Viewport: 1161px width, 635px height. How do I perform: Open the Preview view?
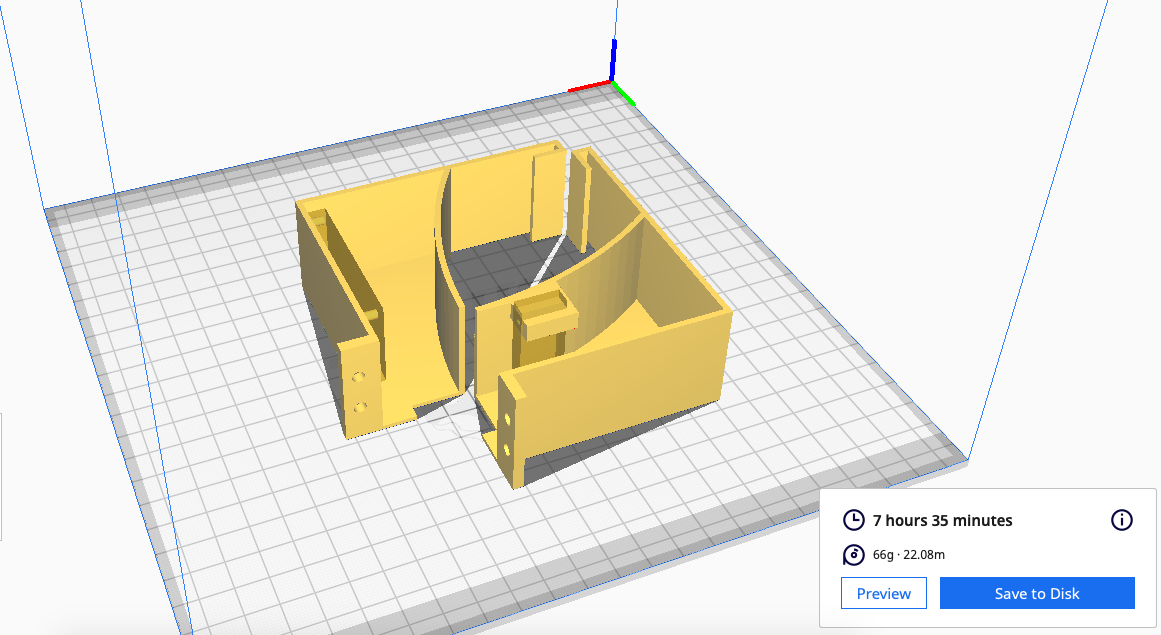coord(883,593)
